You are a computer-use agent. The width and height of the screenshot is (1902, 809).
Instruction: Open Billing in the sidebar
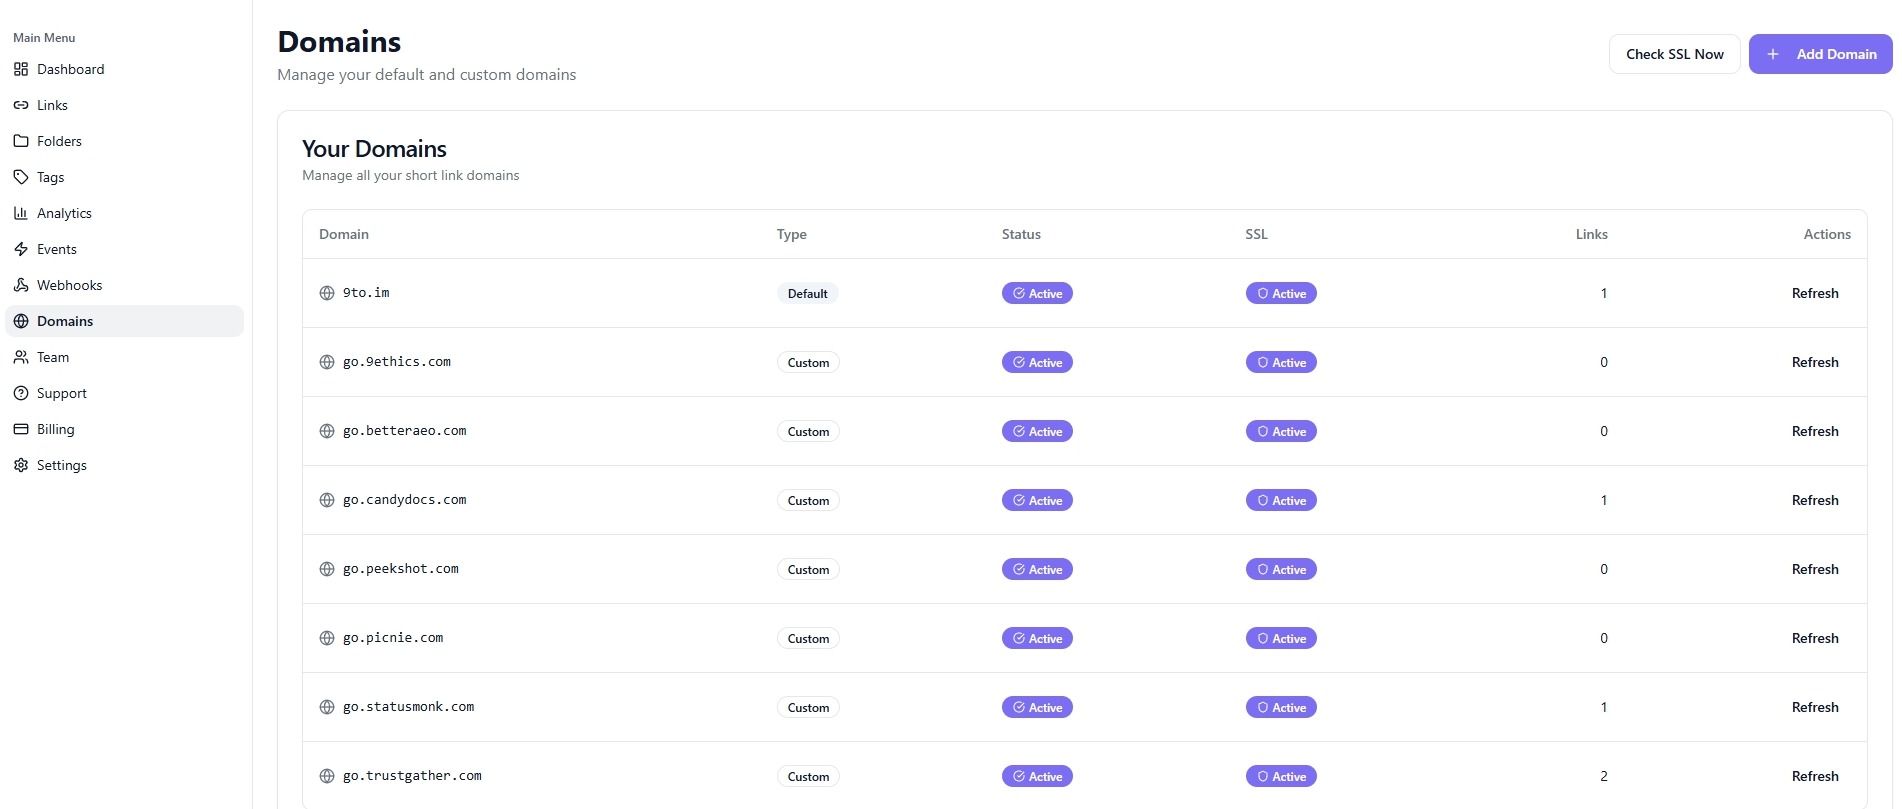pos(124,429)
